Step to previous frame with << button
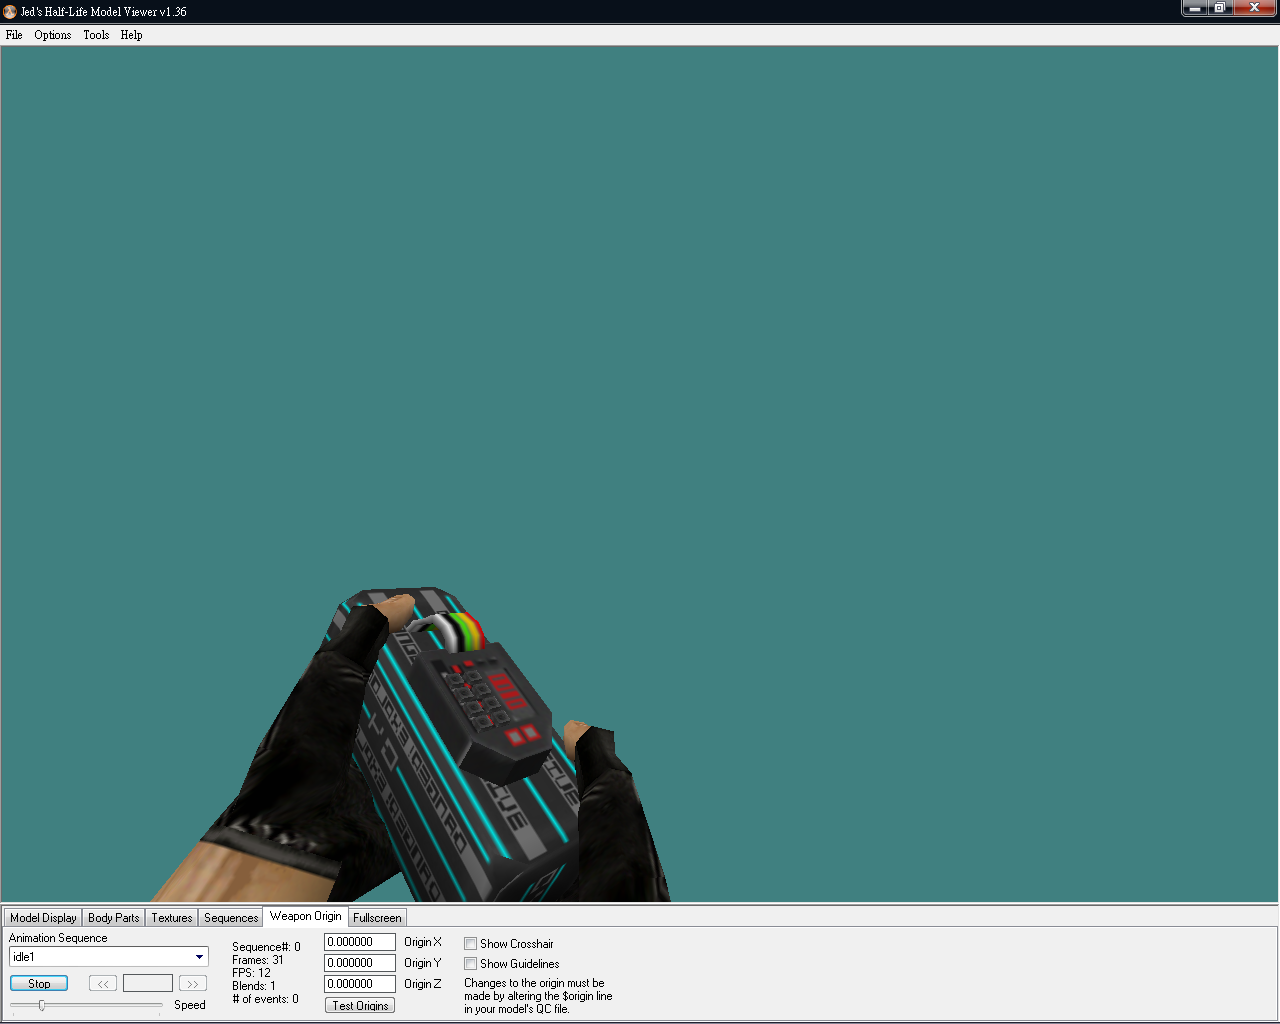Viewport: 1280px width, 1024px height. point(103,984)
